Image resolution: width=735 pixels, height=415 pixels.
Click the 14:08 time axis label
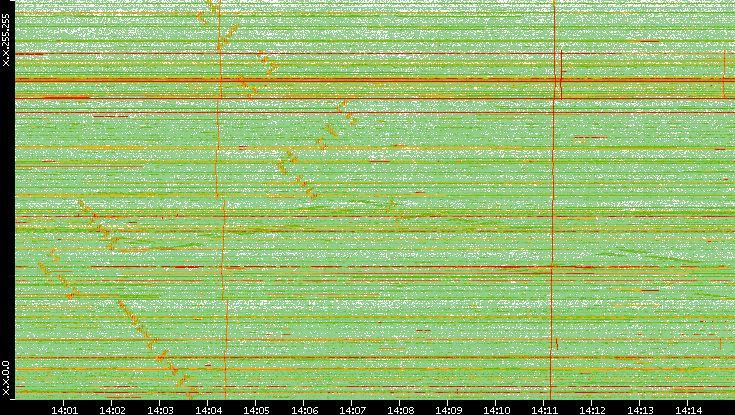pos(400,410)
